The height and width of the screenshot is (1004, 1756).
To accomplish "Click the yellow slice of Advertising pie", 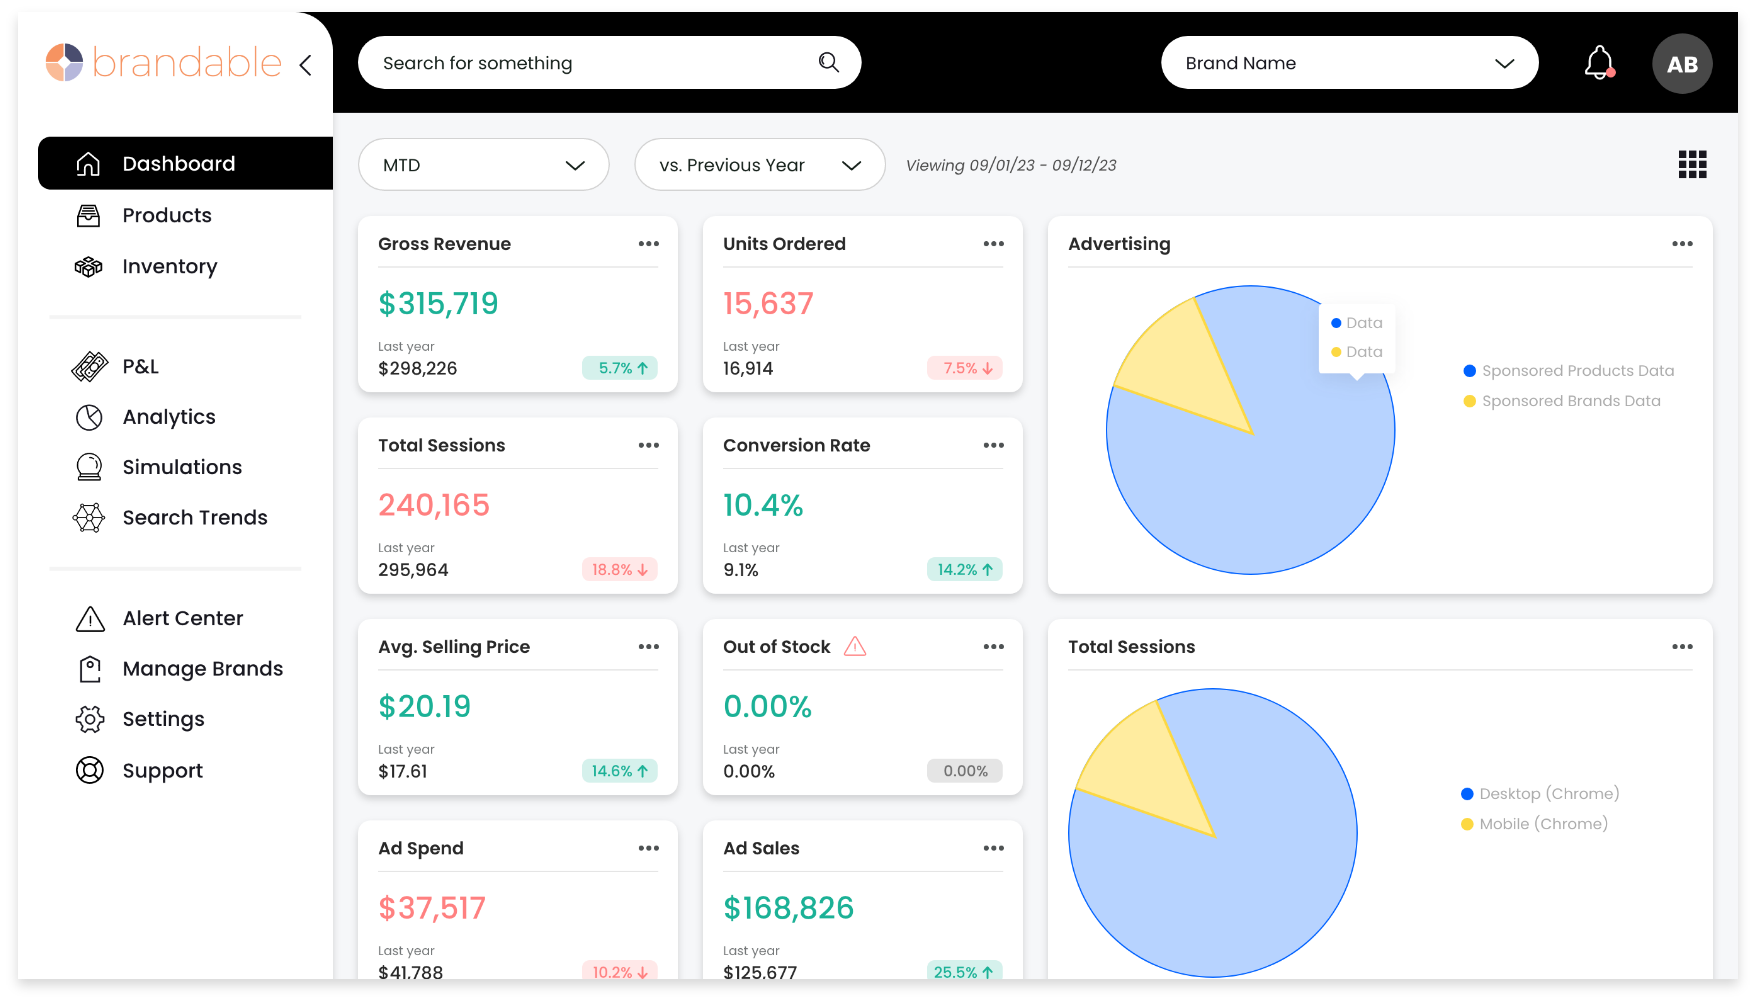I will (1185, 365).
